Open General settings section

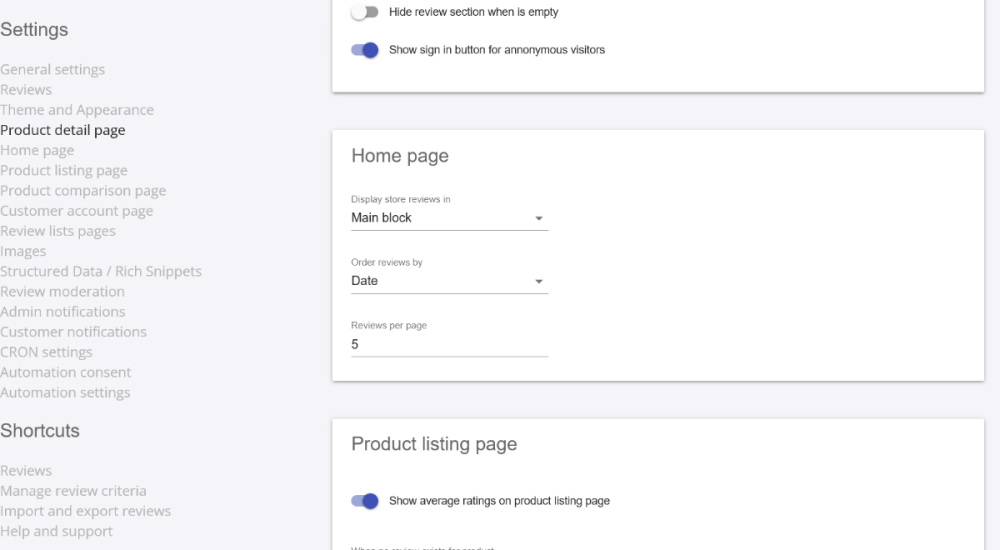click(x=52, y=70)
